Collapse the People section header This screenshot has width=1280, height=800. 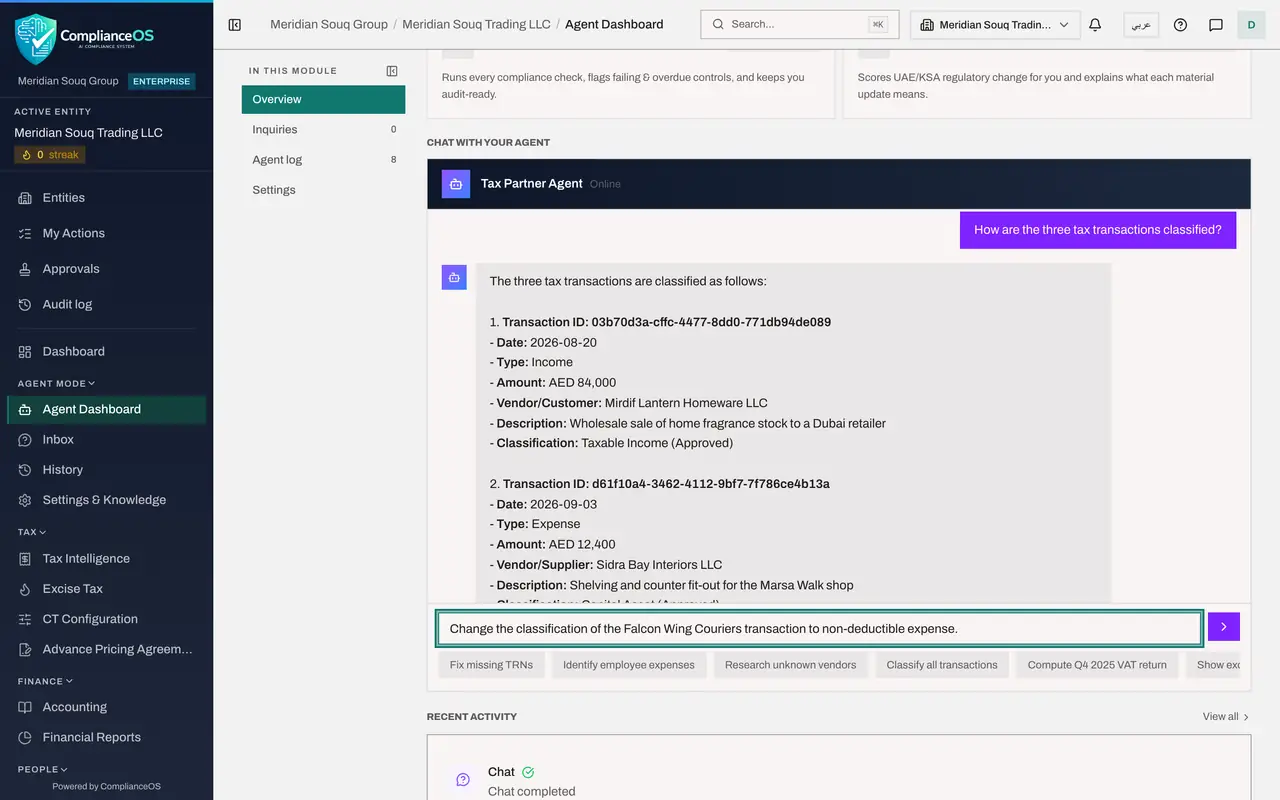pos(43,769)
